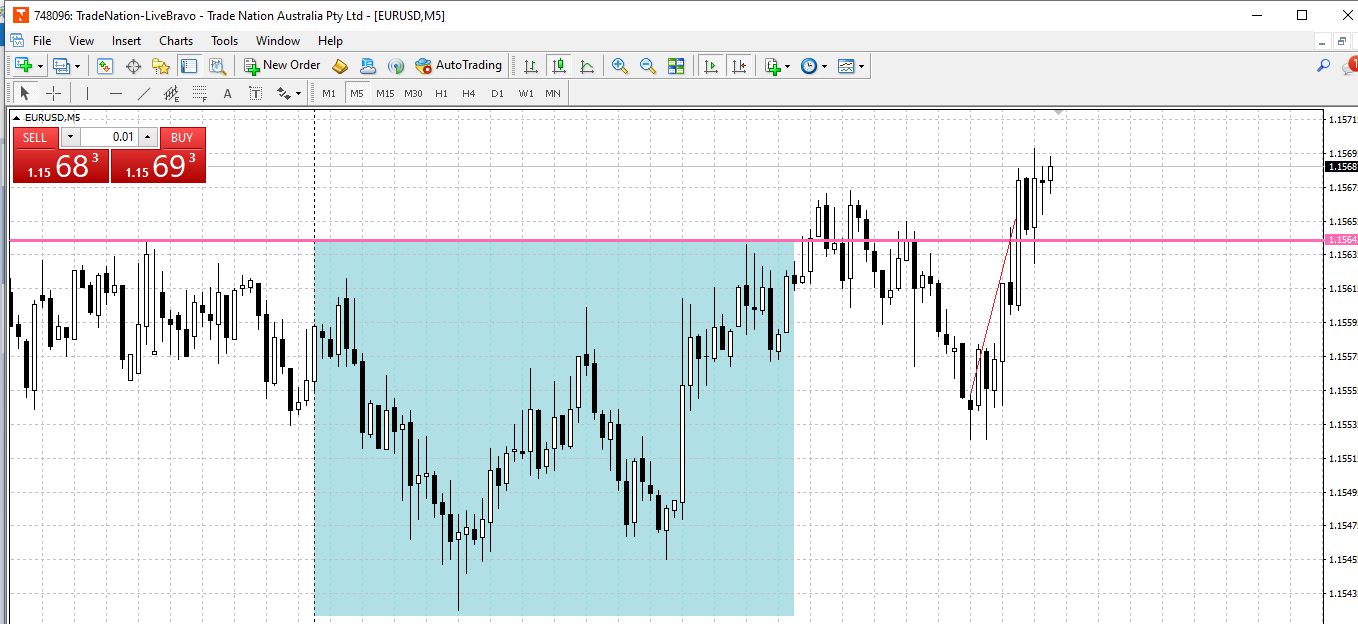Screen dimensions: 1358x624
Task: Toggle the AutoTrading button
Action: tap(458, 66)
